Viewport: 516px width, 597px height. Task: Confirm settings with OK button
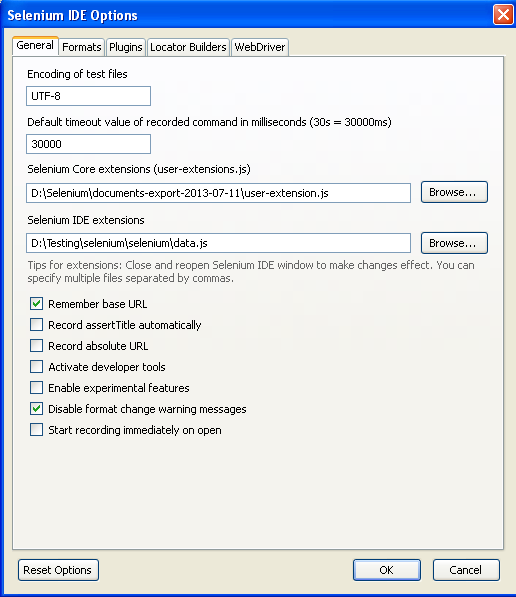click(387, 570)
